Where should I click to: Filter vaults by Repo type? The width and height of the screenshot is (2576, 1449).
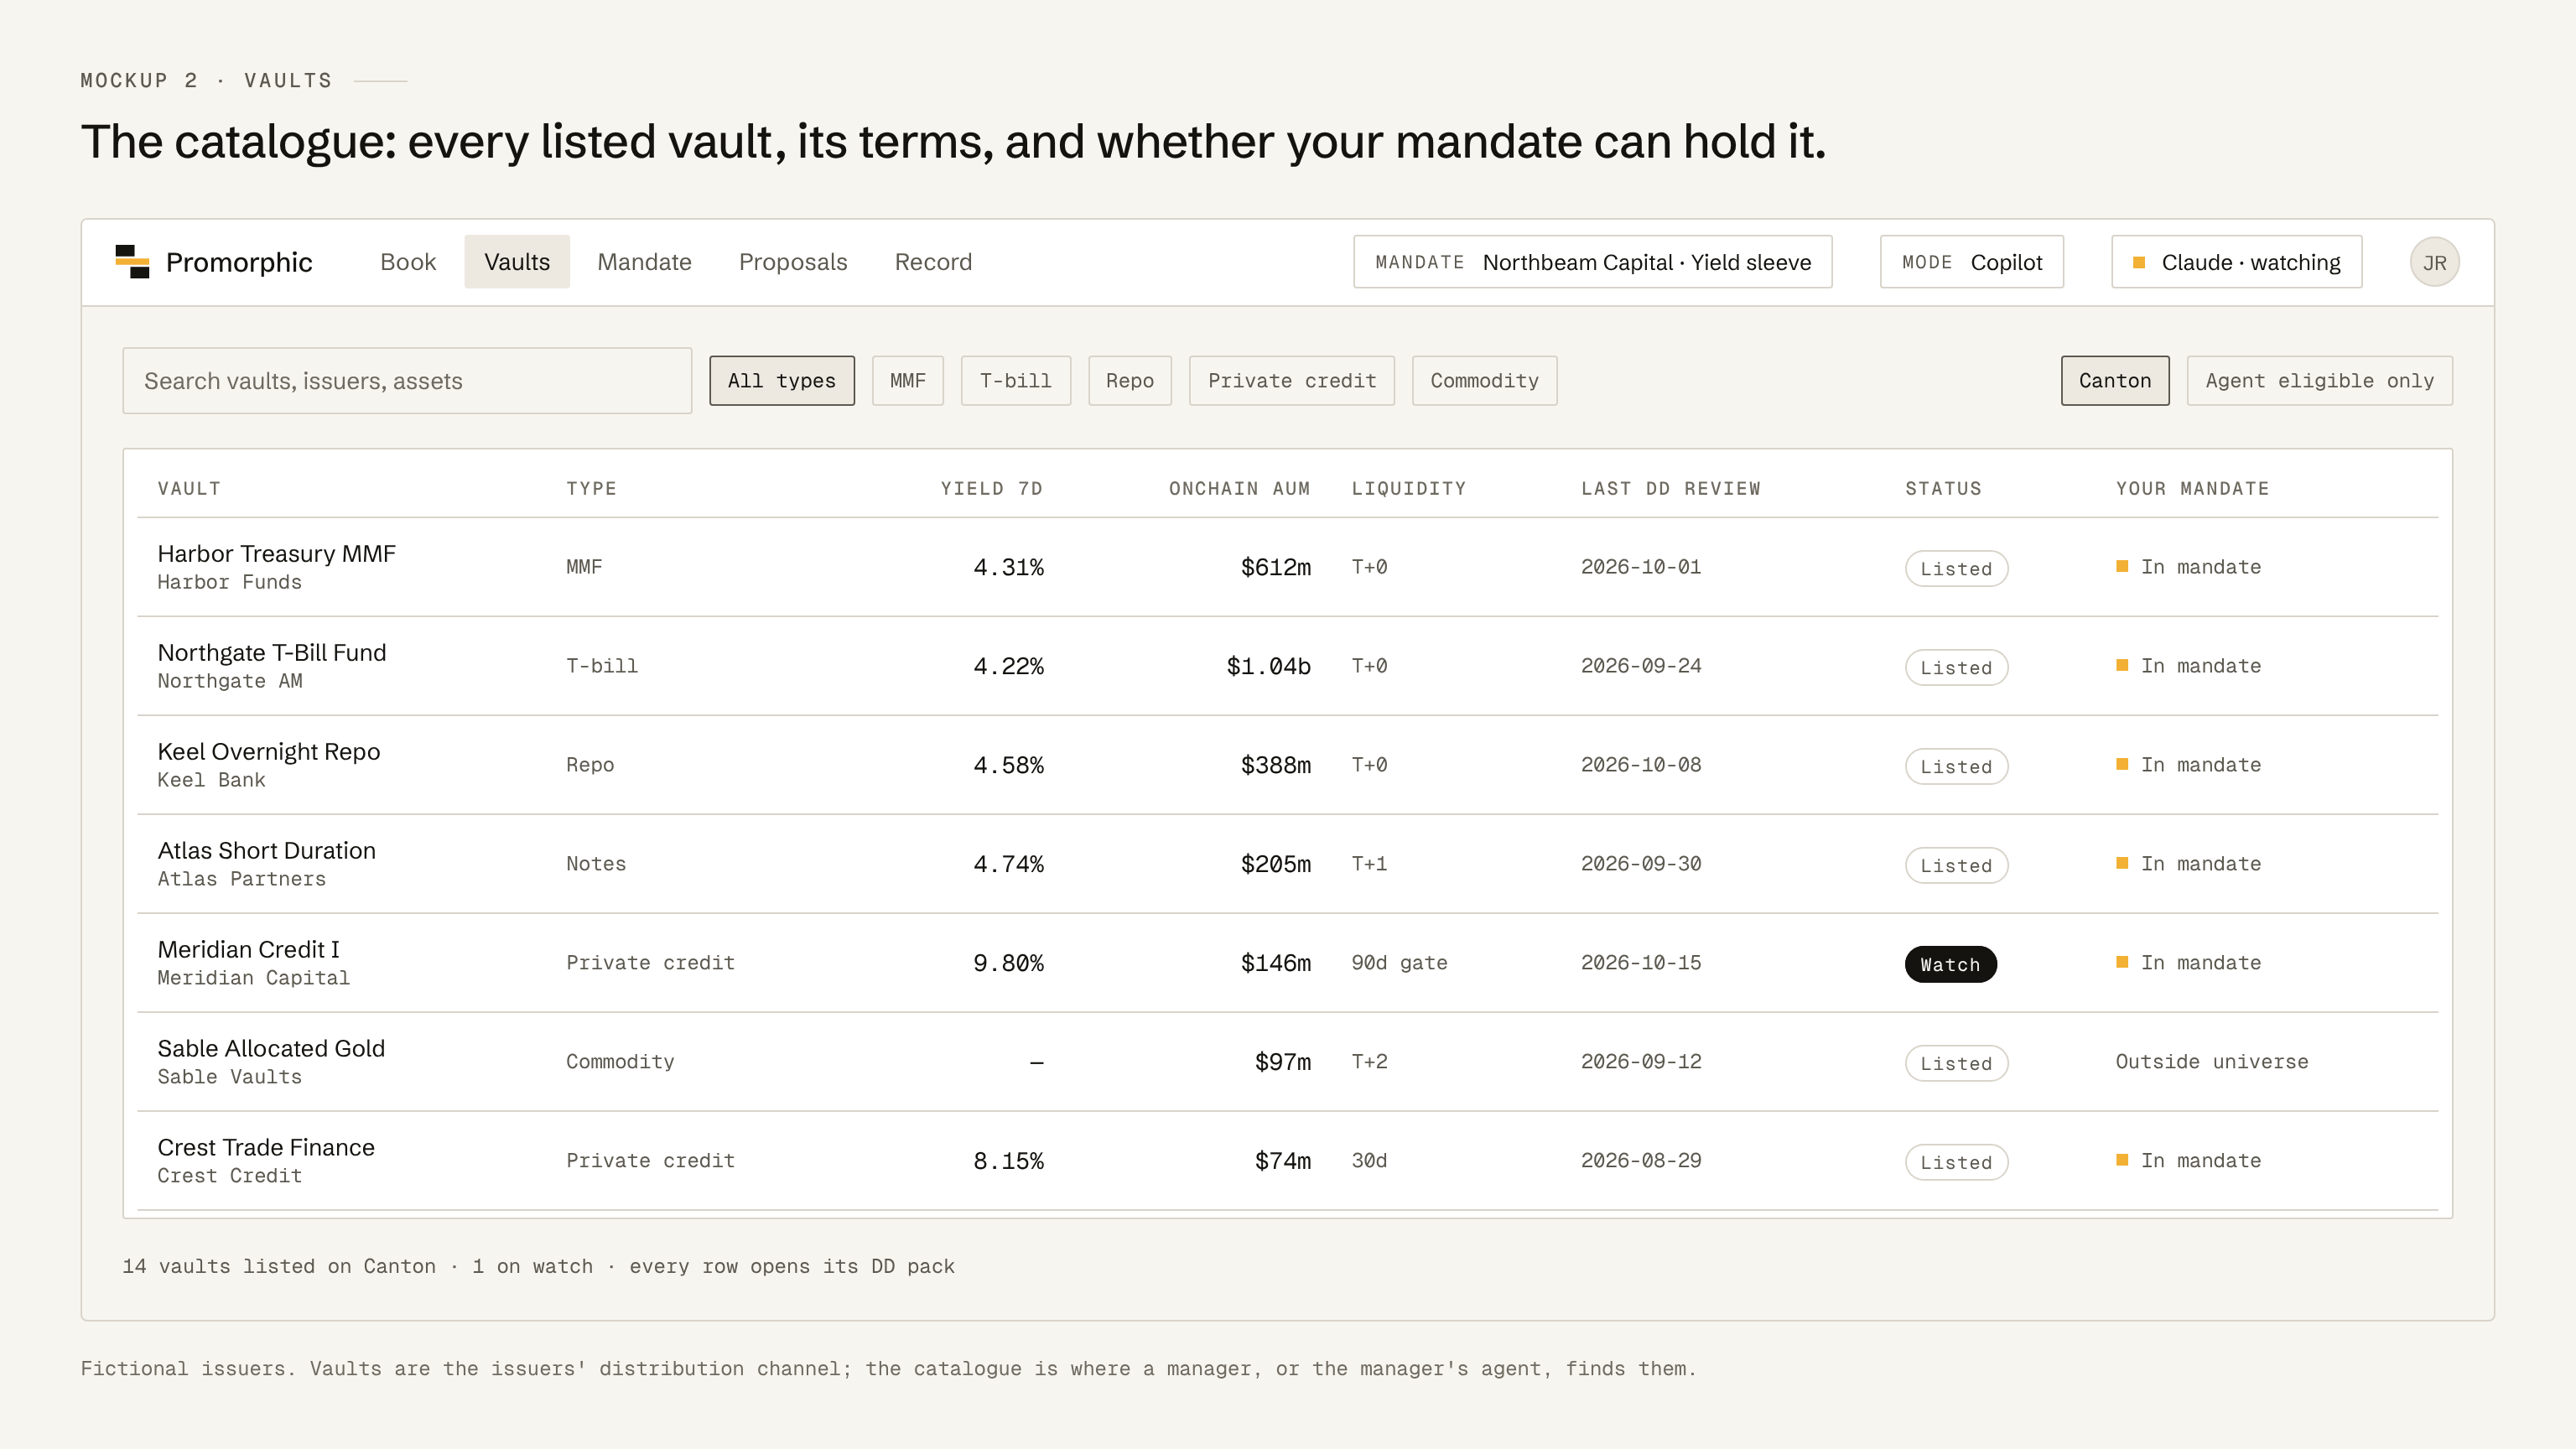point(1130,381)
